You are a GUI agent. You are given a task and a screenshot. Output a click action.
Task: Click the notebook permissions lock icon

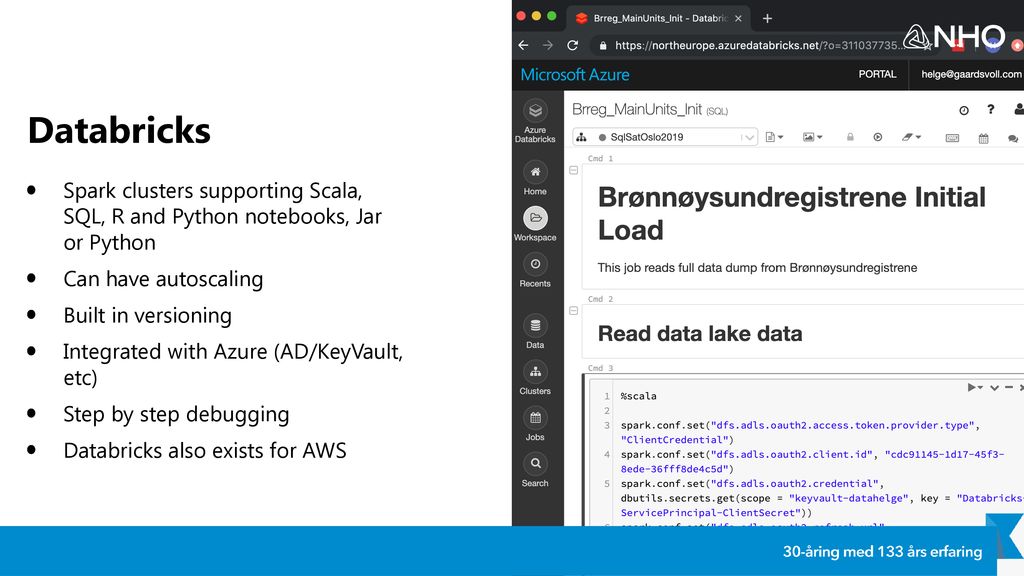(x=850, y=137)
